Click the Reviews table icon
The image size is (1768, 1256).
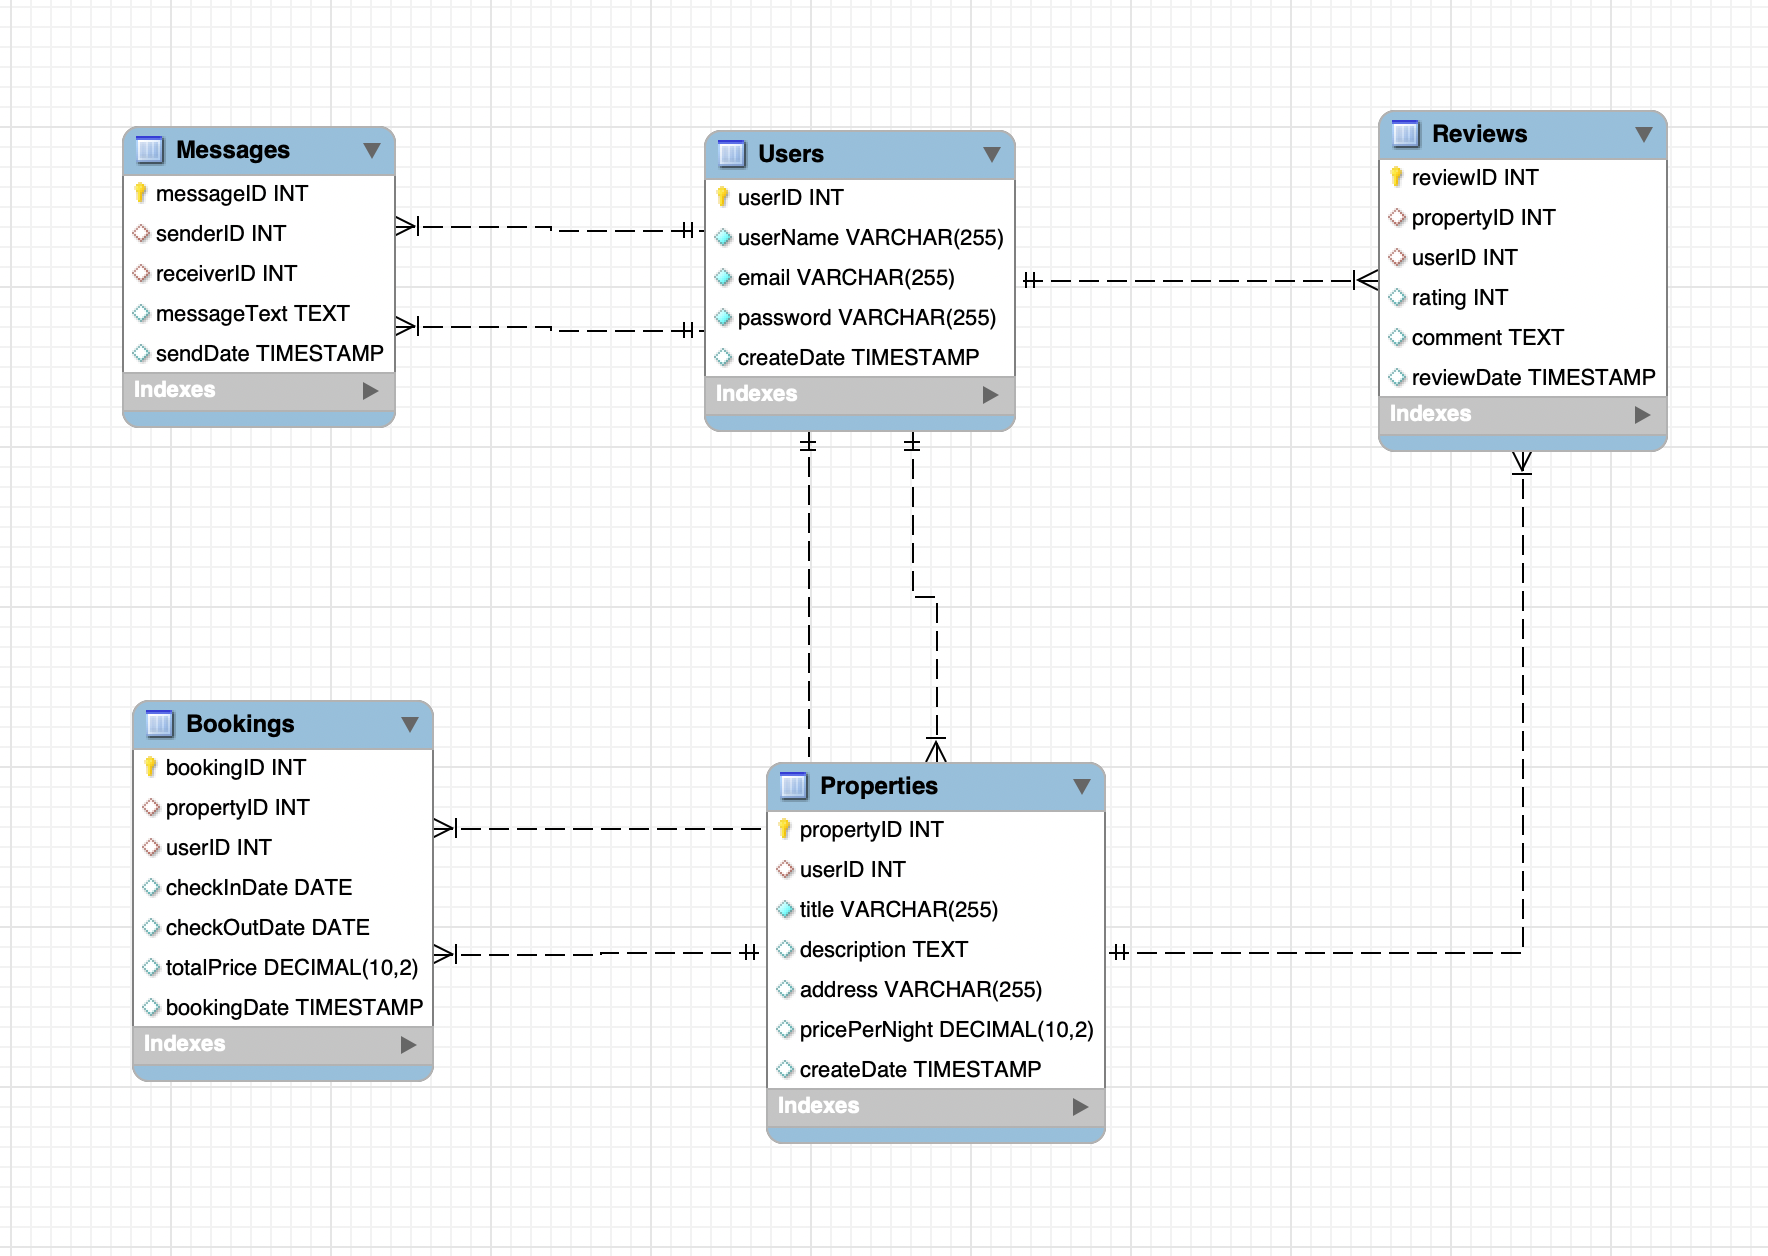point(1405,134)
